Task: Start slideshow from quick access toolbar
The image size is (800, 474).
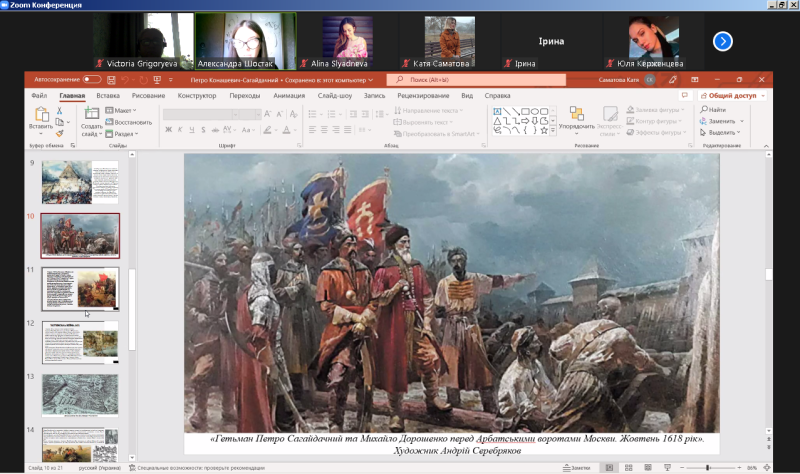Action: point(157,80)
